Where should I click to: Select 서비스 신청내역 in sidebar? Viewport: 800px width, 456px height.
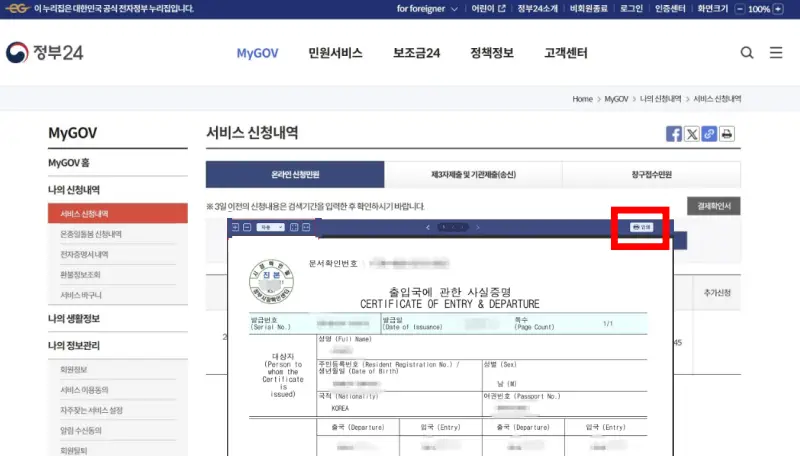click(x=118, y=213)
